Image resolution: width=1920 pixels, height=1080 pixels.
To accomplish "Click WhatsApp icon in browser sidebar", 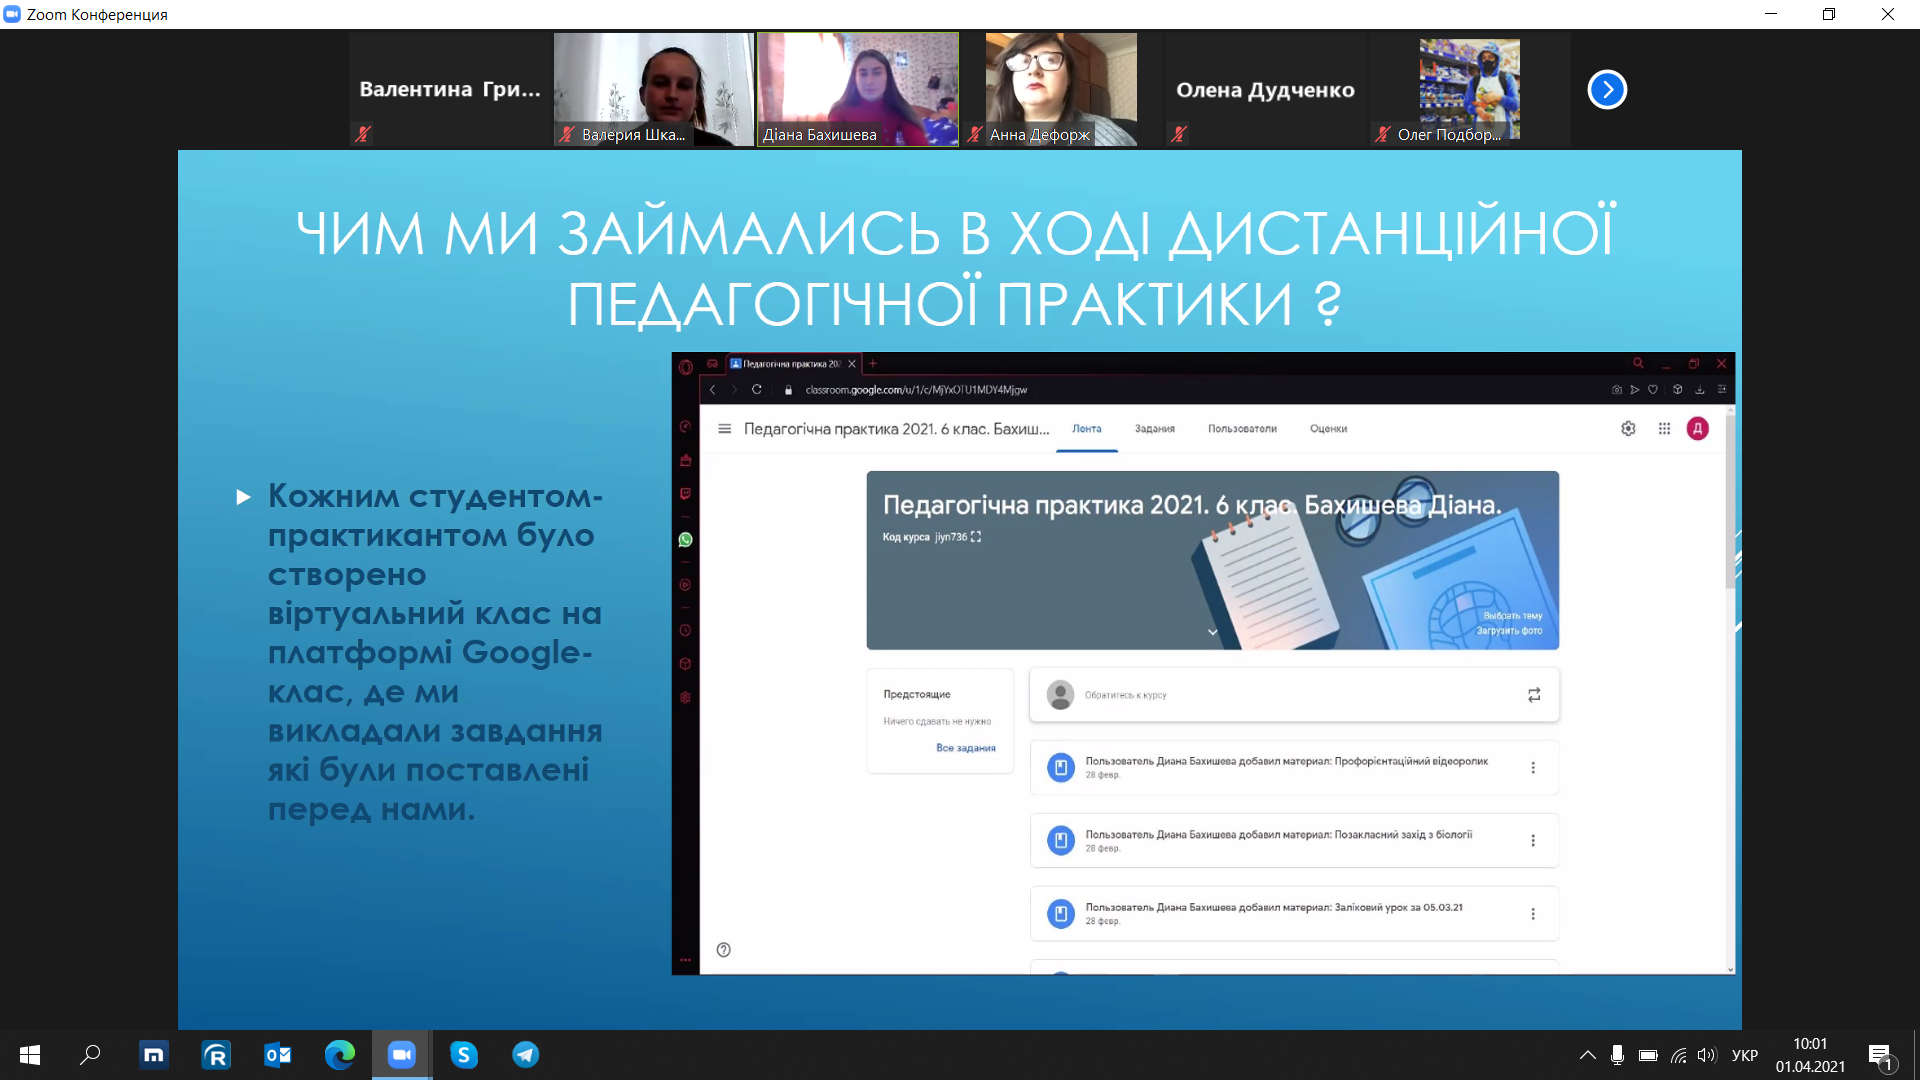I will point(685,540).
